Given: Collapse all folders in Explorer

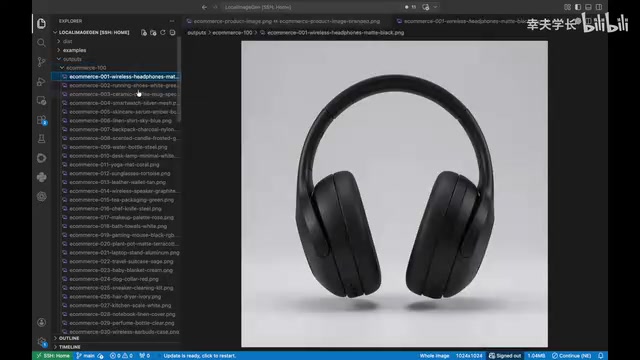Looking at the screenshot, I should [172, 32].
